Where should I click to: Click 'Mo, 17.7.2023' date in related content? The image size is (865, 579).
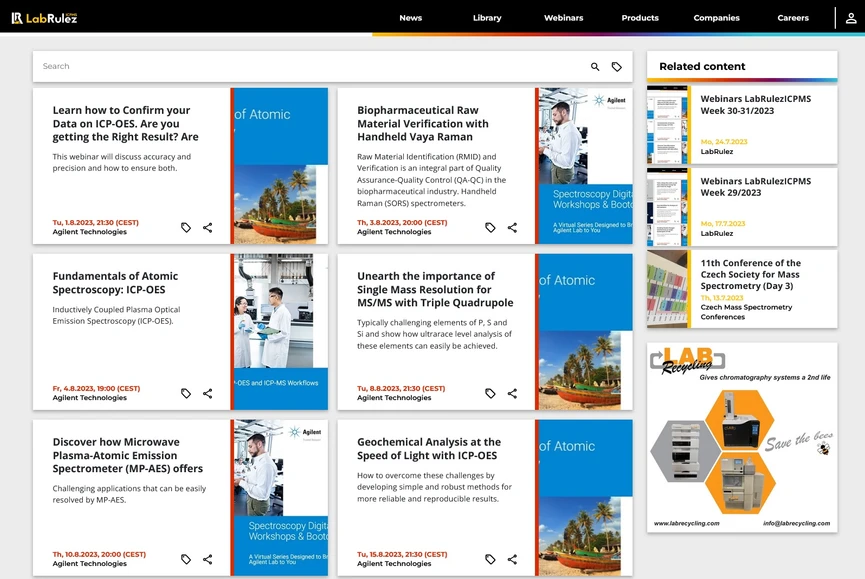(723, 223)
